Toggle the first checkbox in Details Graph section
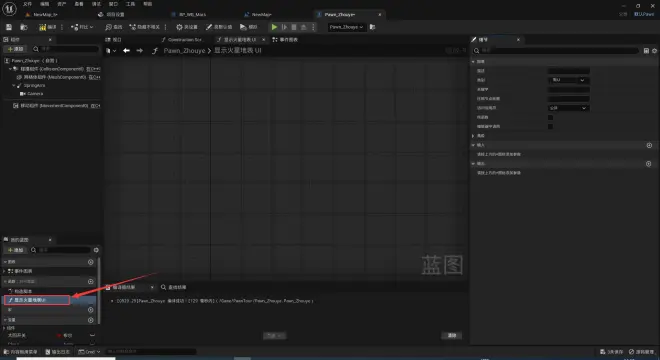This screenshot has height=360, width=660. coord(550,117)
